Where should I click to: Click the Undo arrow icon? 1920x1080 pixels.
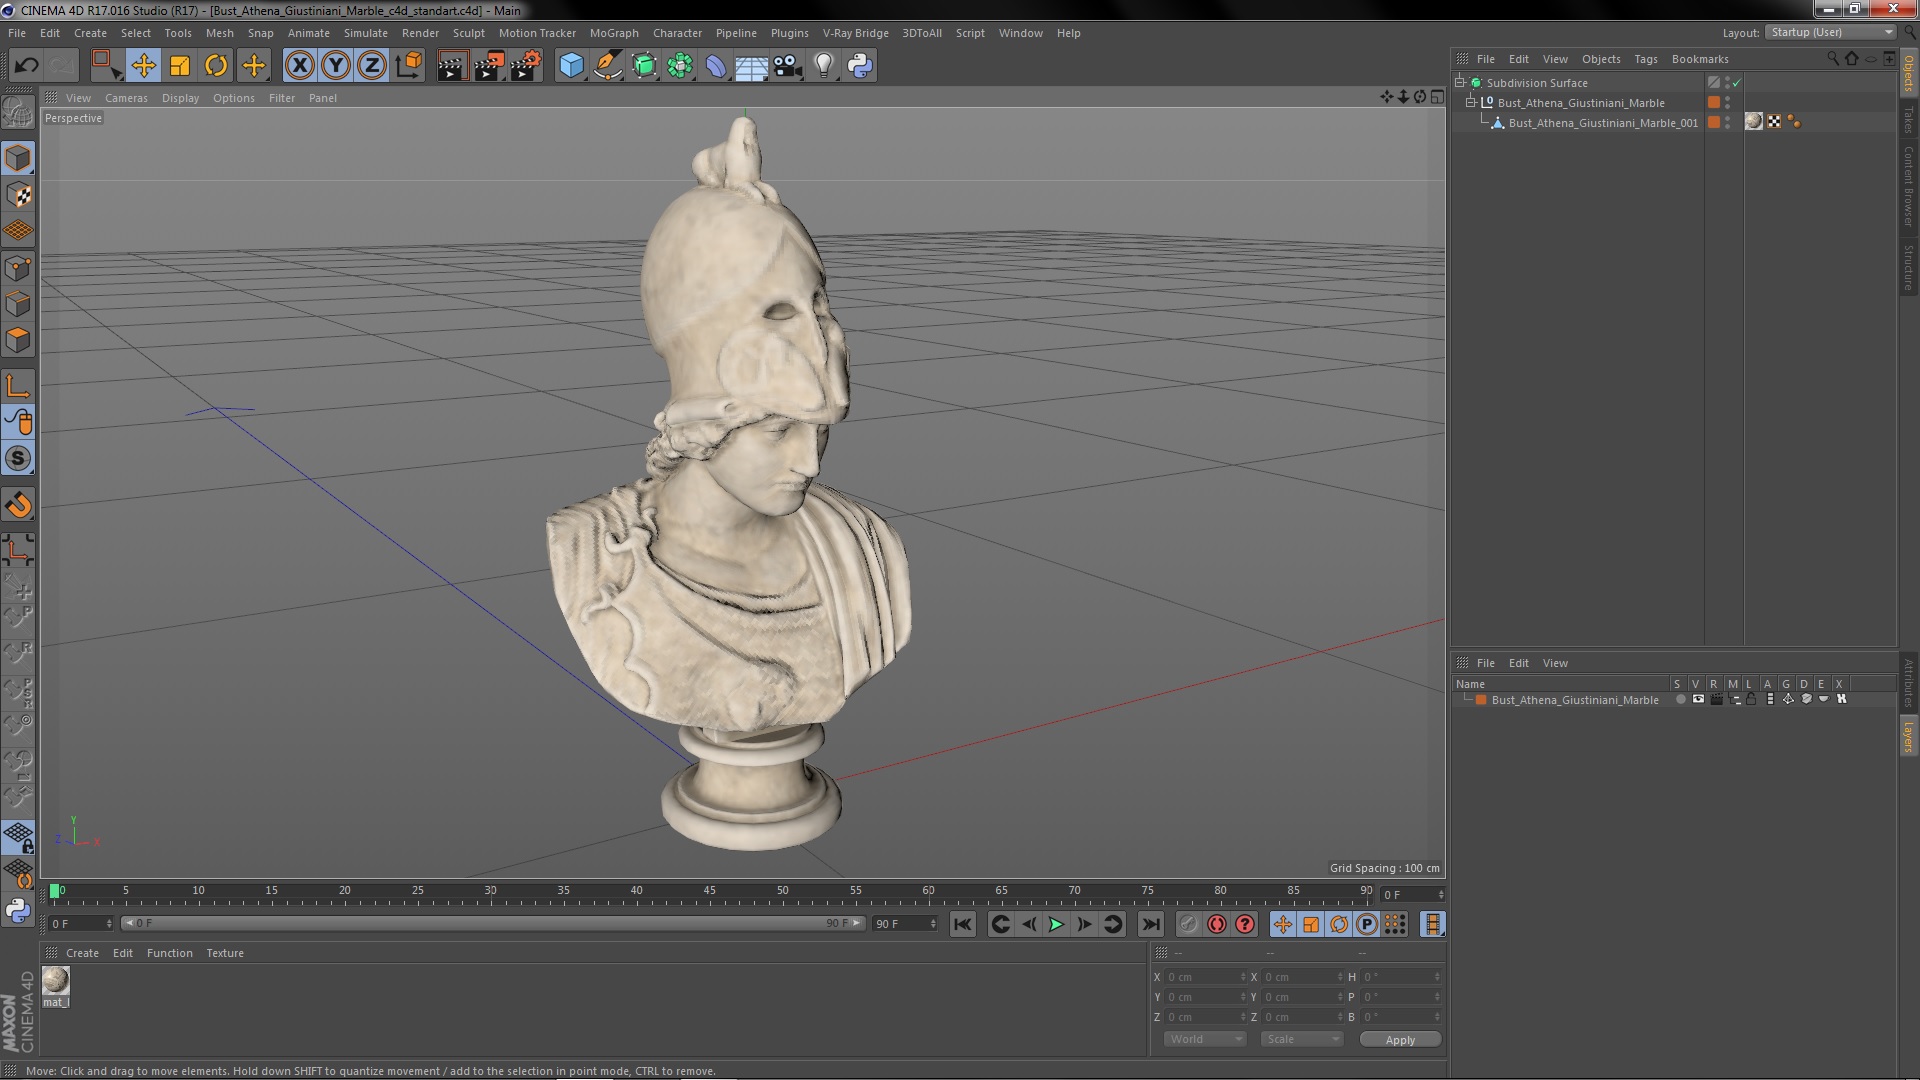26,66
